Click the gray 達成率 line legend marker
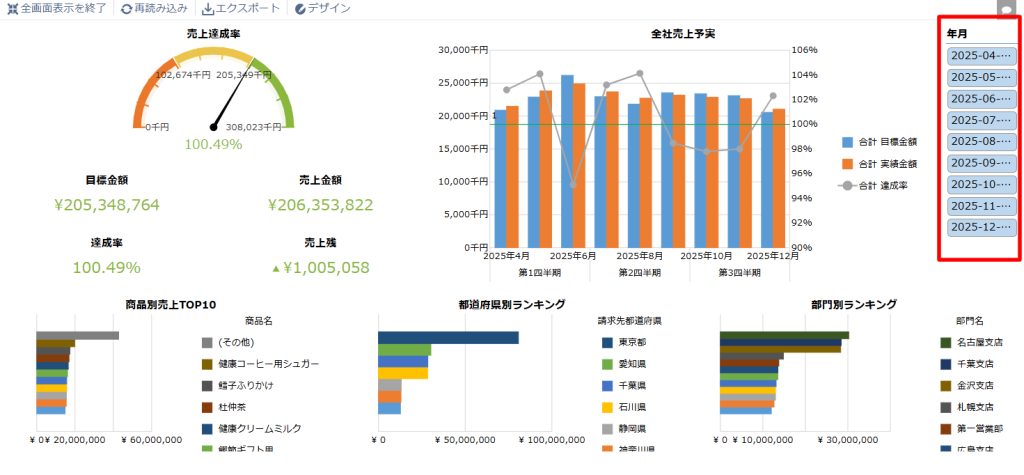The width and height of the screenshot is (1024, 475). click(x=848, y=185)
